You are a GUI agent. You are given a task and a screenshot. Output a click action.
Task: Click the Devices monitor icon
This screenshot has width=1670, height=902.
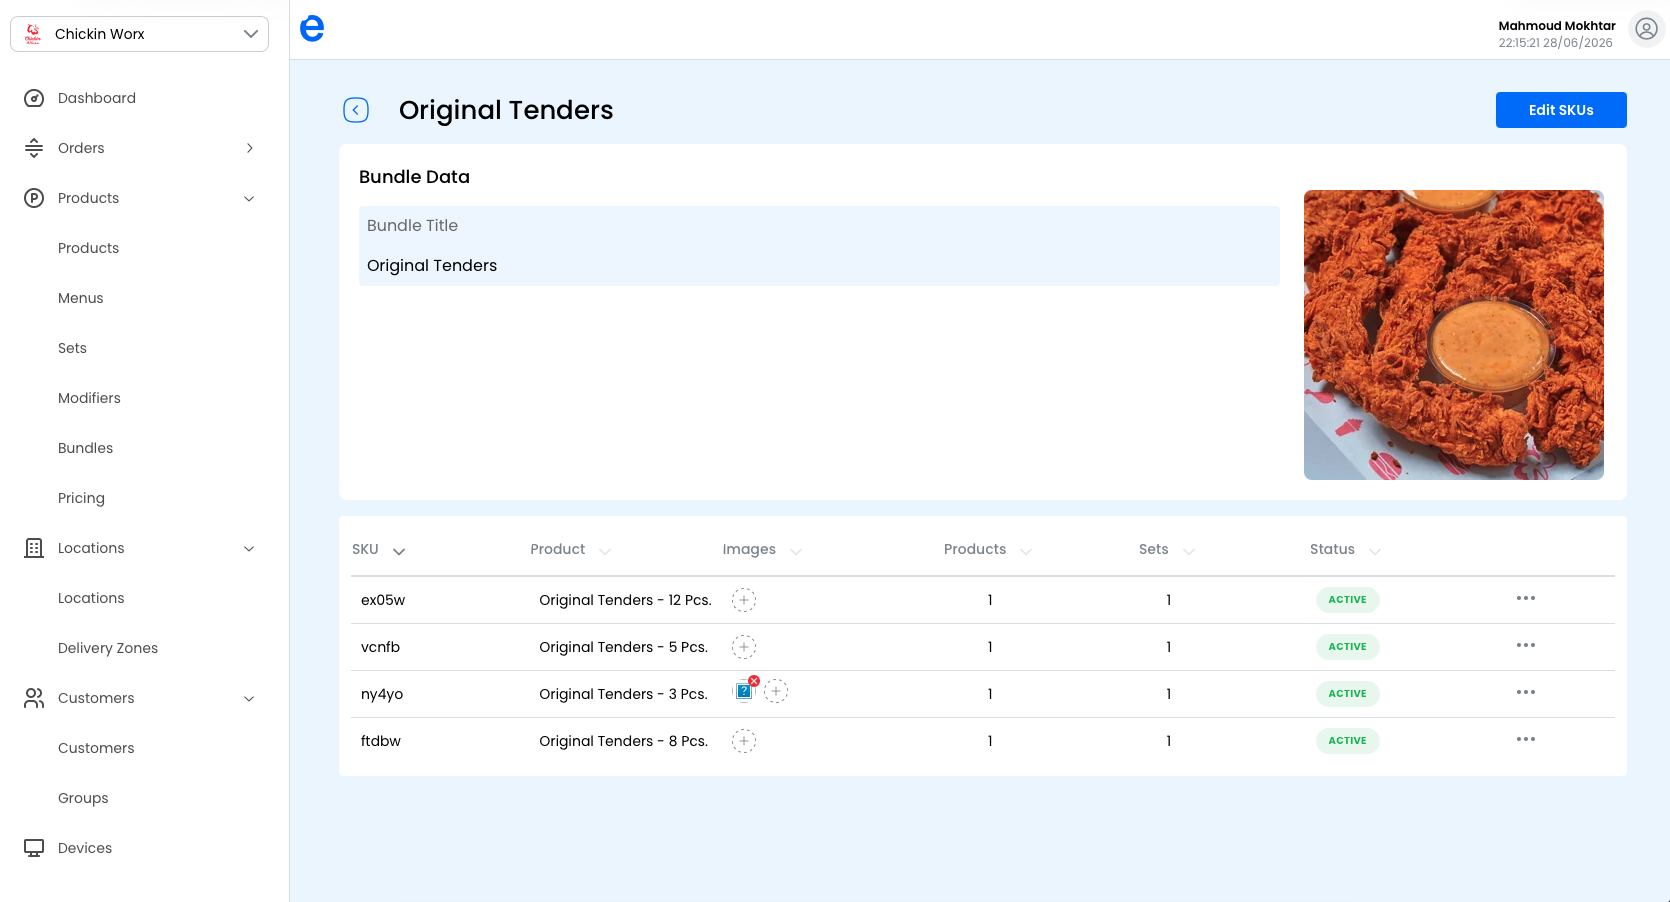[x=34, y=848]
